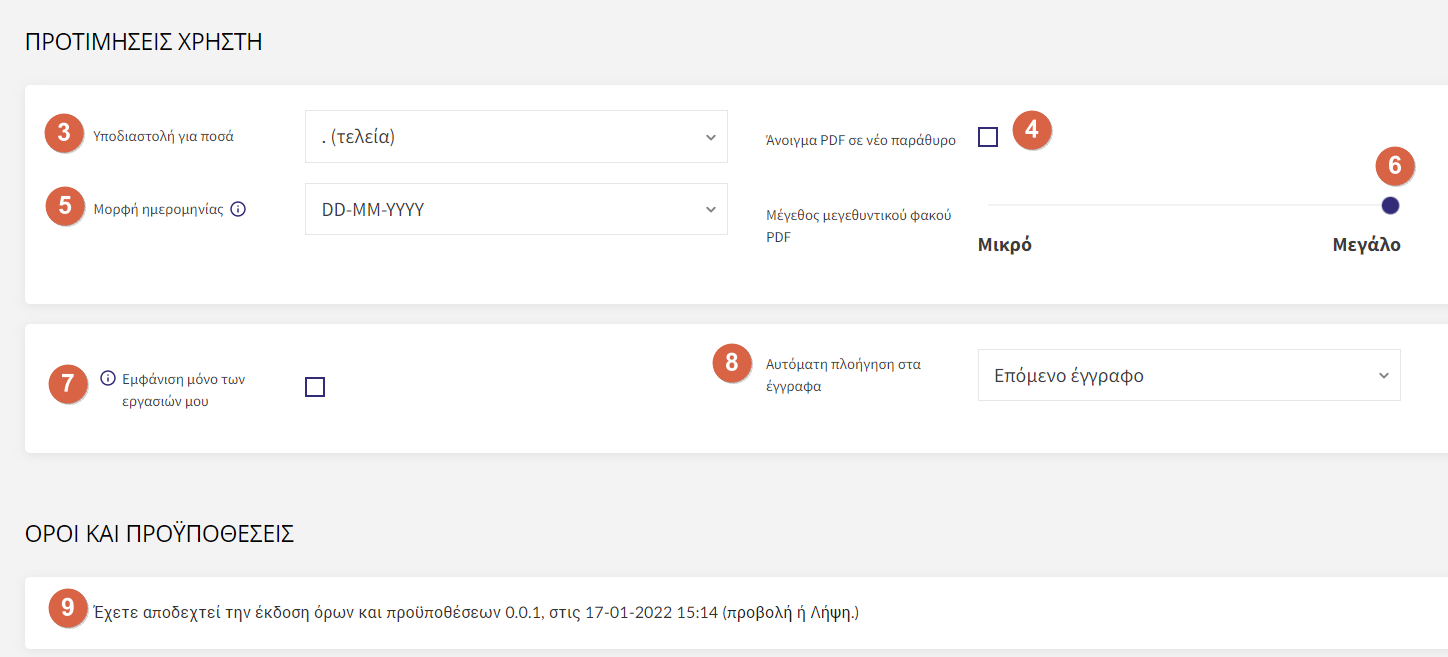The image size is (1448, 657).
Task: Click the PDF magnifier size slider handle
Action: click(1390, 206)
